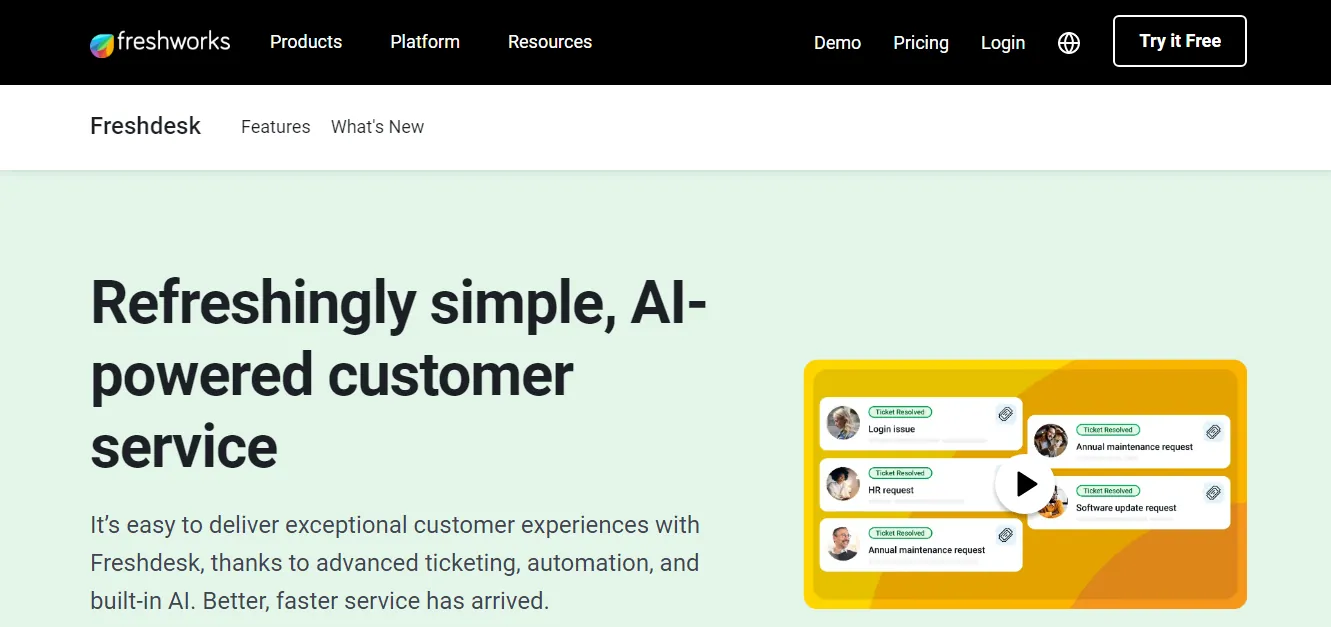Open the language globe icon

(x=1068, y=43)
